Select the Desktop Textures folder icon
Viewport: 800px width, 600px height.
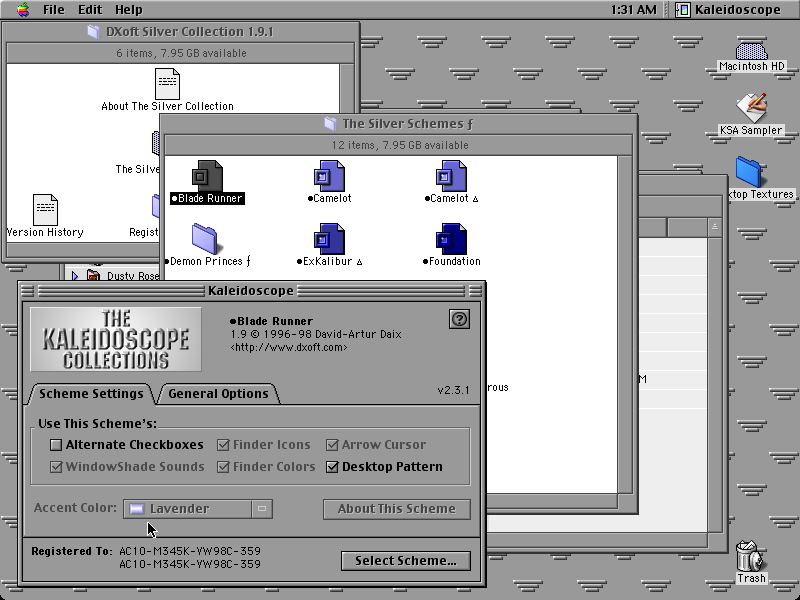pyautogui.click(x=748, y=172)
